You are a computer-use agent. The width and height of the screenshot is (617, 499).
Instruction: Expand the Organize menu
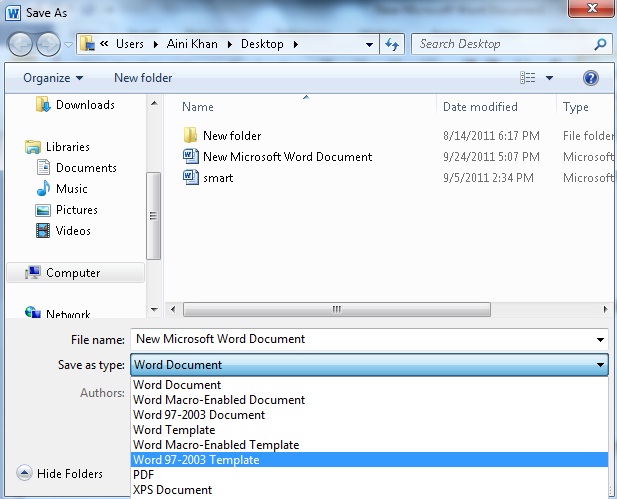click(x=53, y=78)
